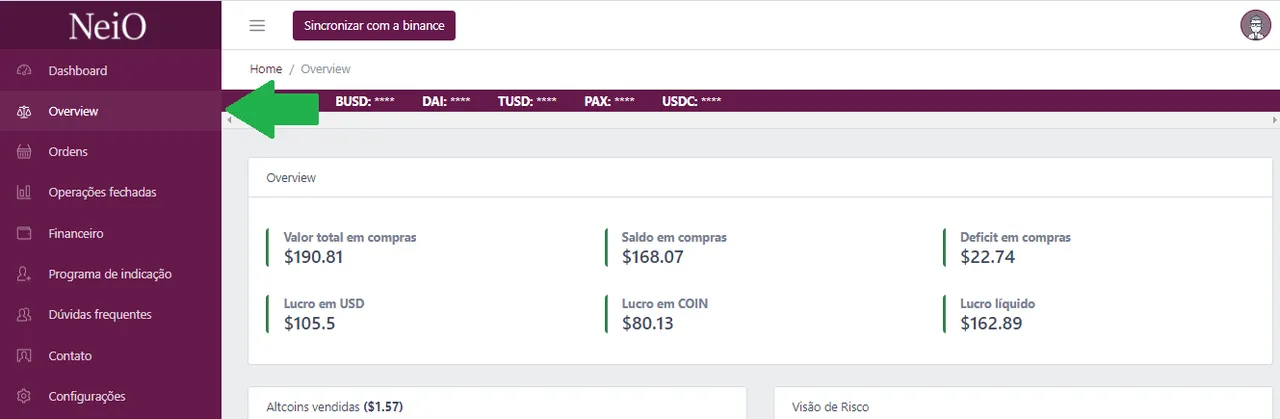Viewport: 1280px width, 419px height.
Task: Click the Contato icon in sidebar
Action: (x=24, y=355)
